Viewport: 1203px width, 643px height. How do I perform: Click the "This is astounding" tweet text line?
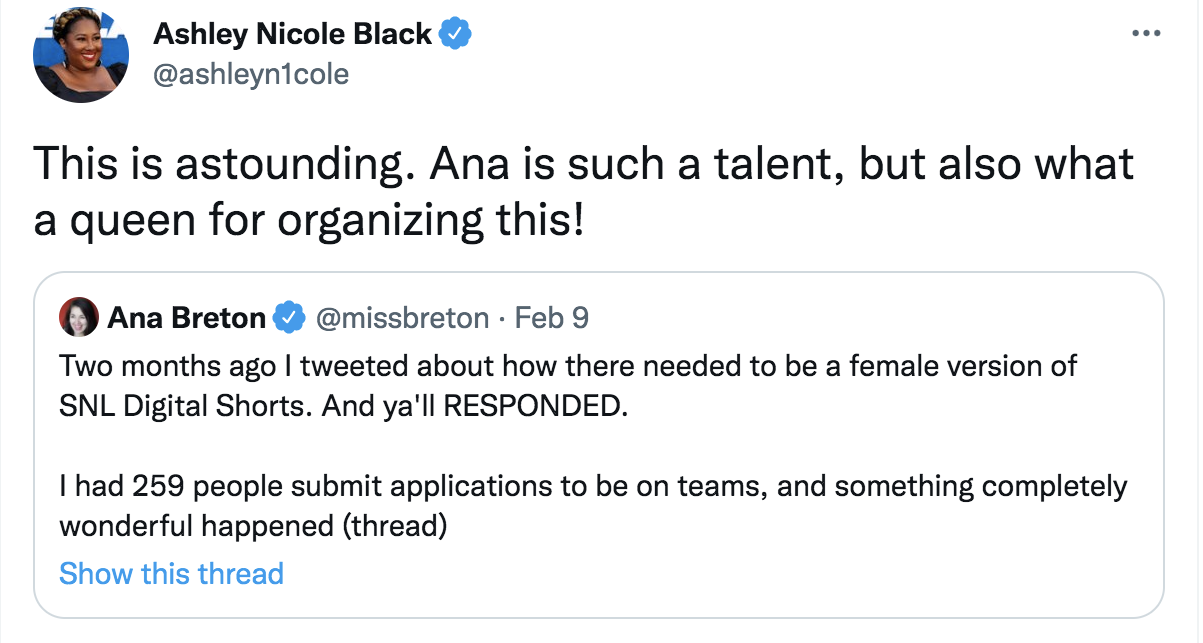pyautogui.click(x=584, y=164)
